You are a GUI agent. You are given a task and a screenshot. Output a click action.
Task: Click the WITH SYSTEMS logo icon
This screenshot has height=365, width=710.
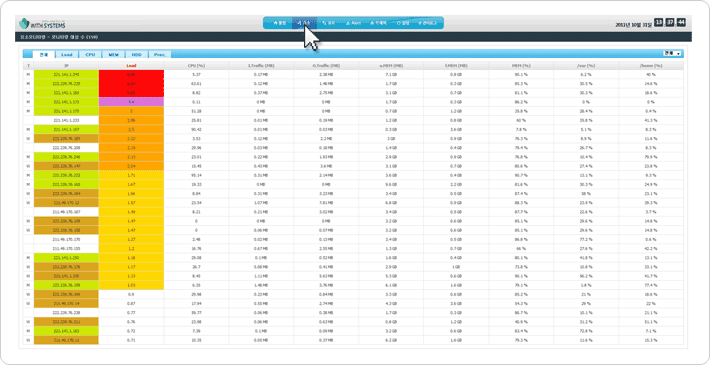point(24,24)
